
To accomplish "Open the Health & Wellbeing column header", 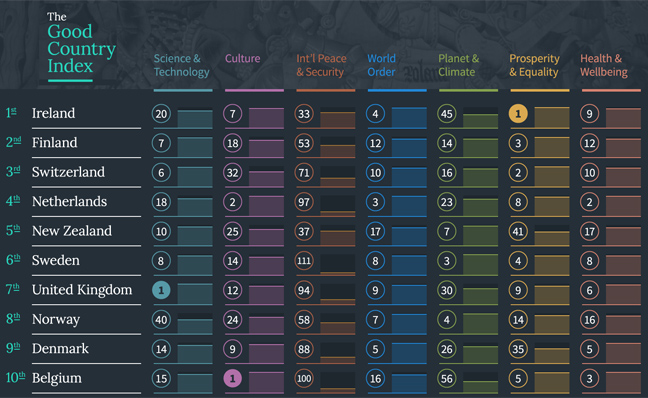I will (604, 65).
